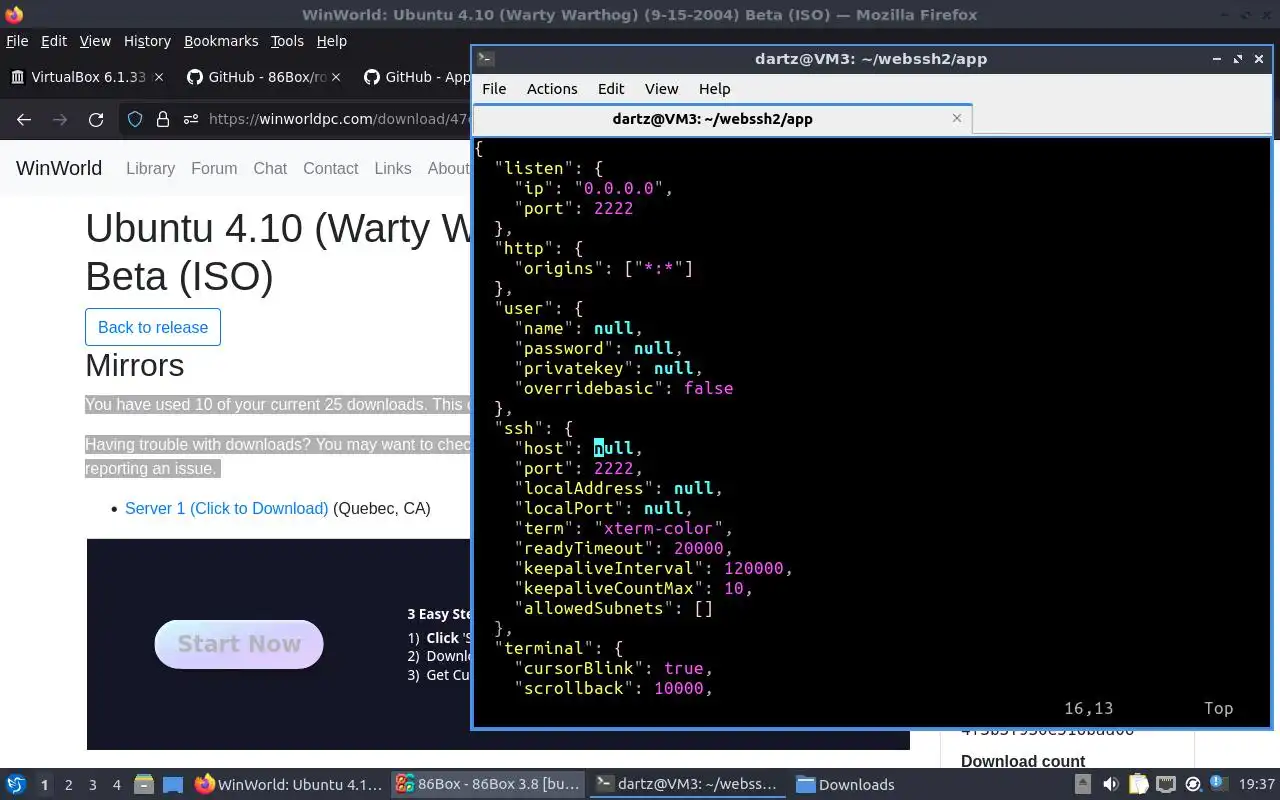
Task: Click Firefox logo in the browser title bar
Action: coord(13,14)
